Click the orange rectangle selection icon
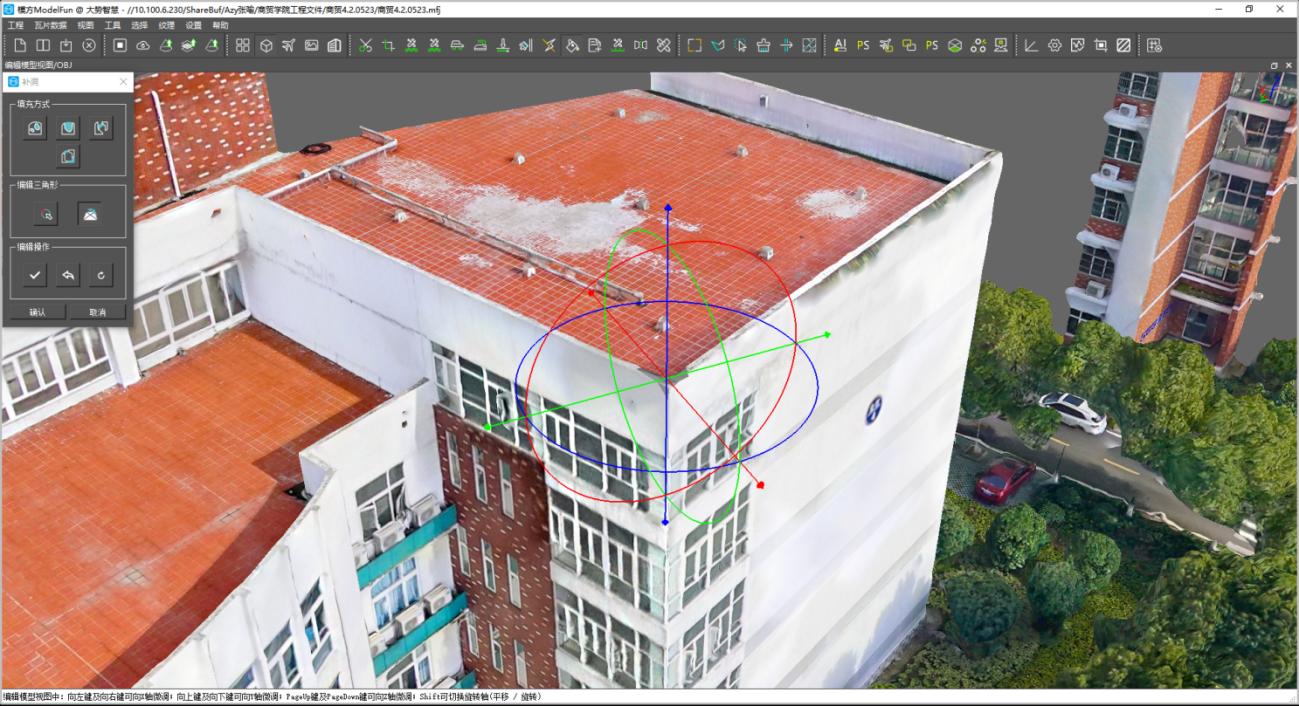The width and height of the screenshot is (1299, 706). coord(694,45)
